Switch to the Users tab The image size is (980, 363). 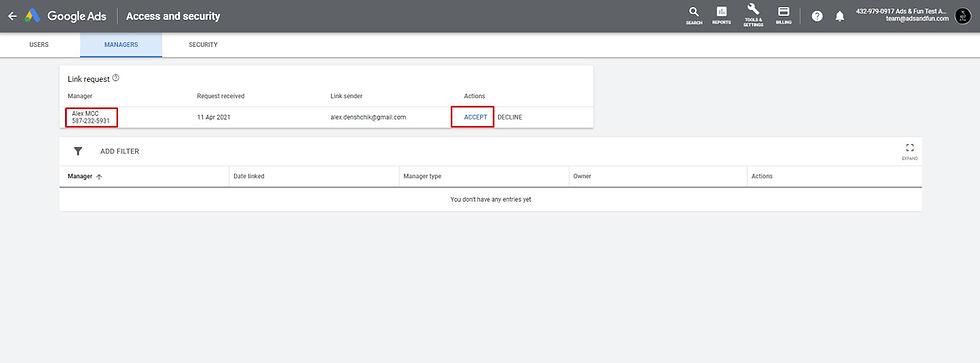tap(39, 45)
